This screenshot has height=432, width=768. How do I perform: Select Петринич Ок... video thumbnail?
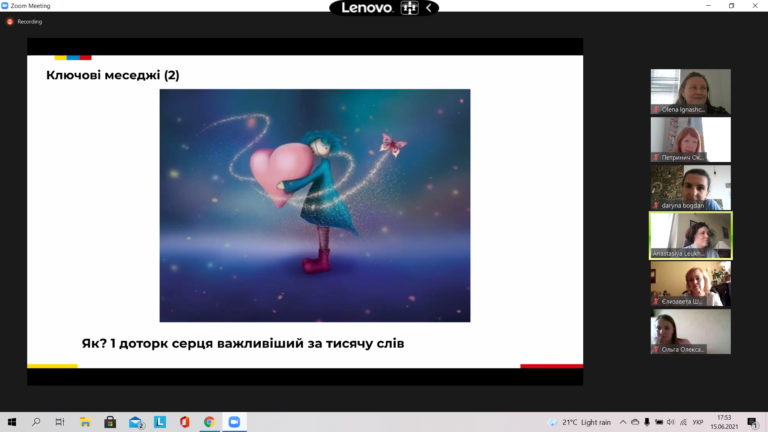point(691,140)
